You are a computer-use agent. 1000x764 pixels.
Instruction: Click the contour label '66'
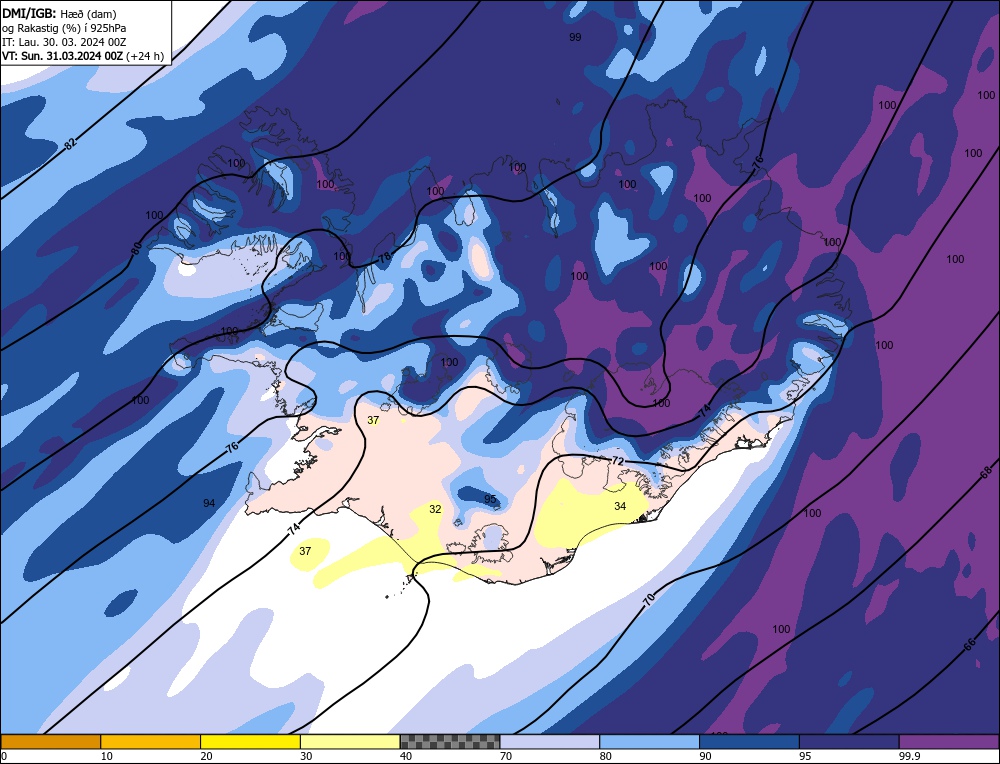point(969,645)
